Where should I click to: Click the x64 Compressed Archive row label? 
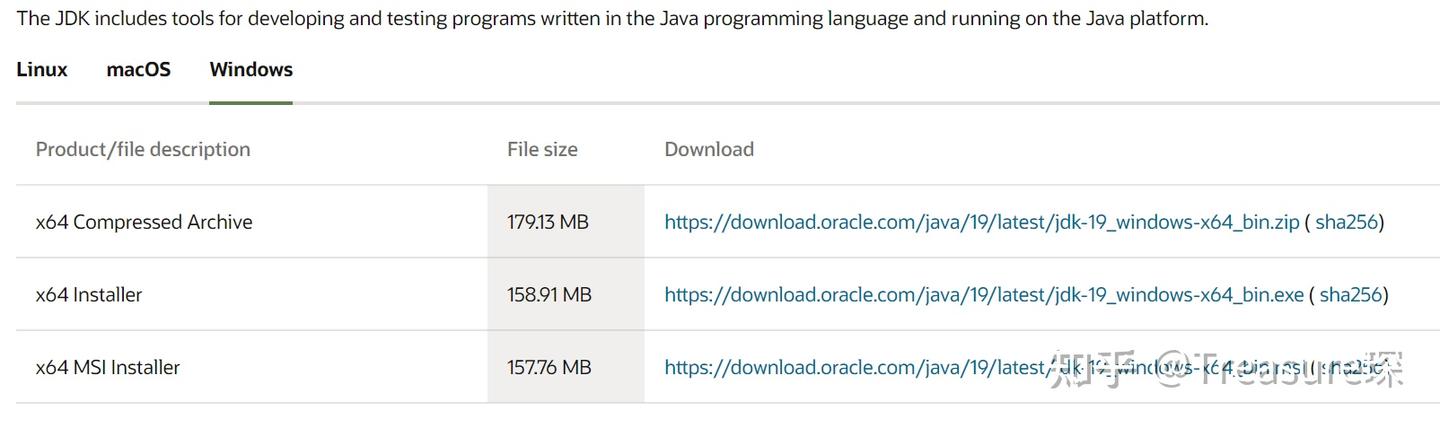coord(144,222)
